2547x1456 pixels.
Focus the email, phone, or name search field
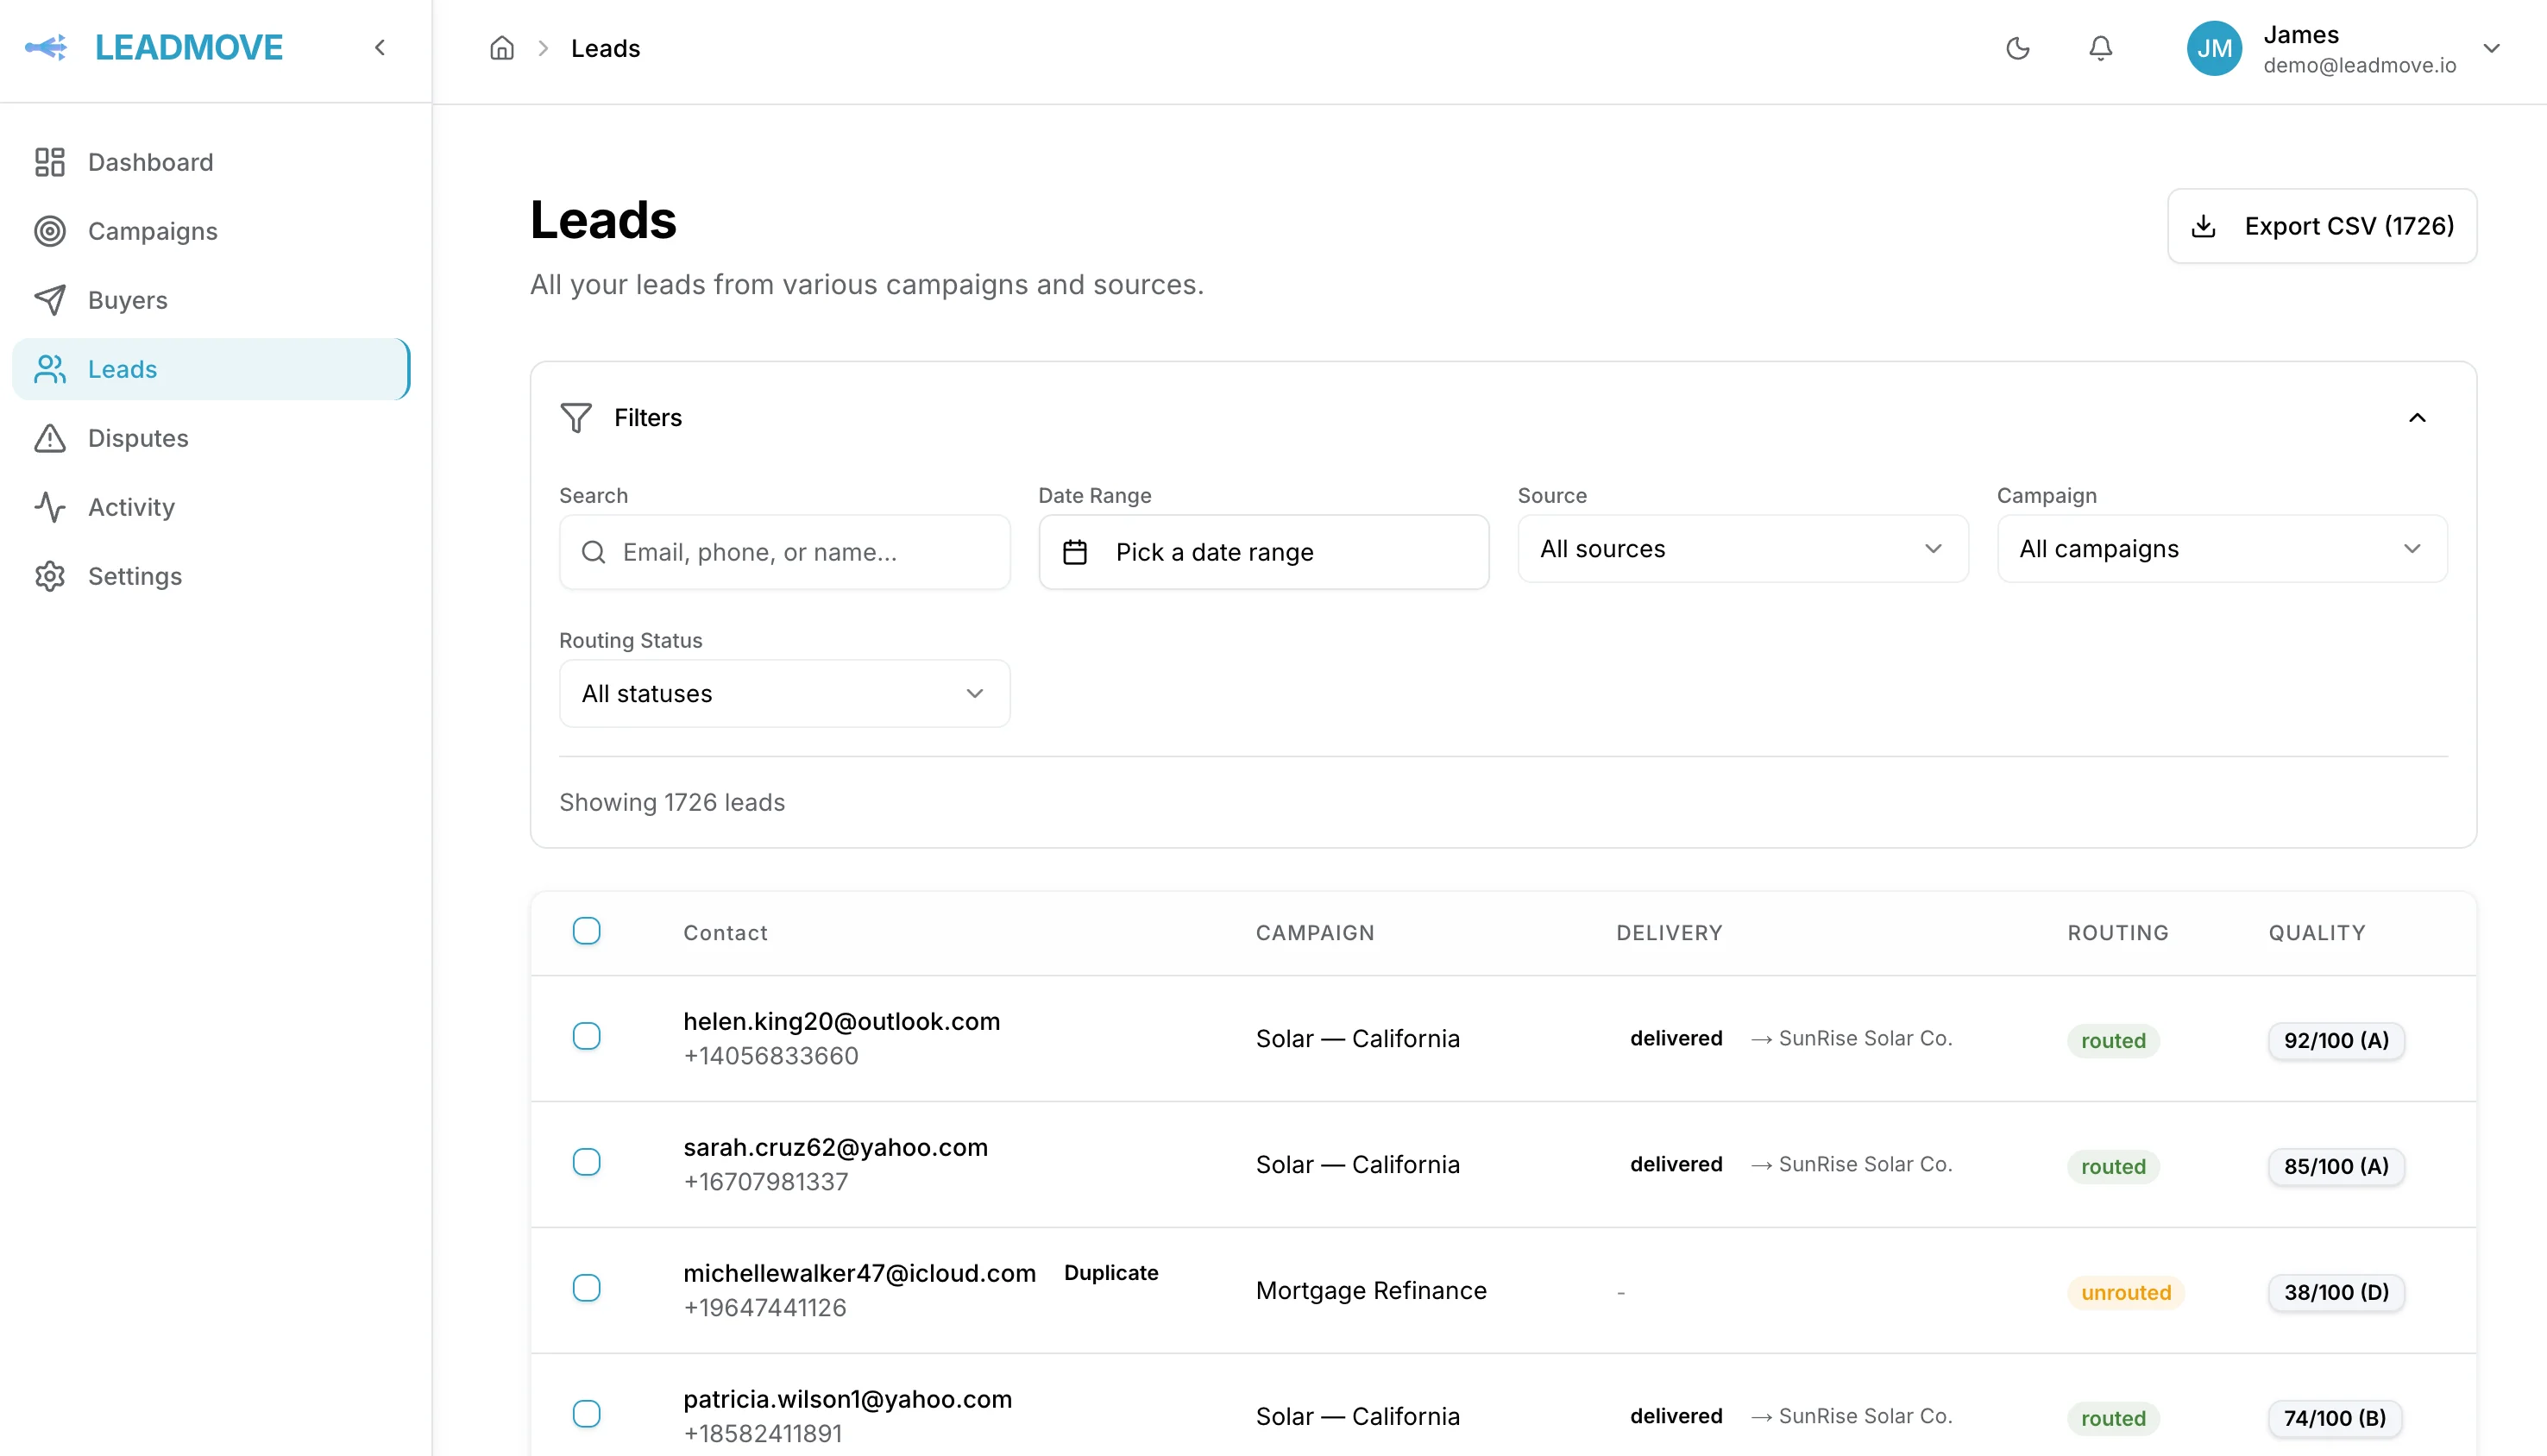(x=784, y=552)
